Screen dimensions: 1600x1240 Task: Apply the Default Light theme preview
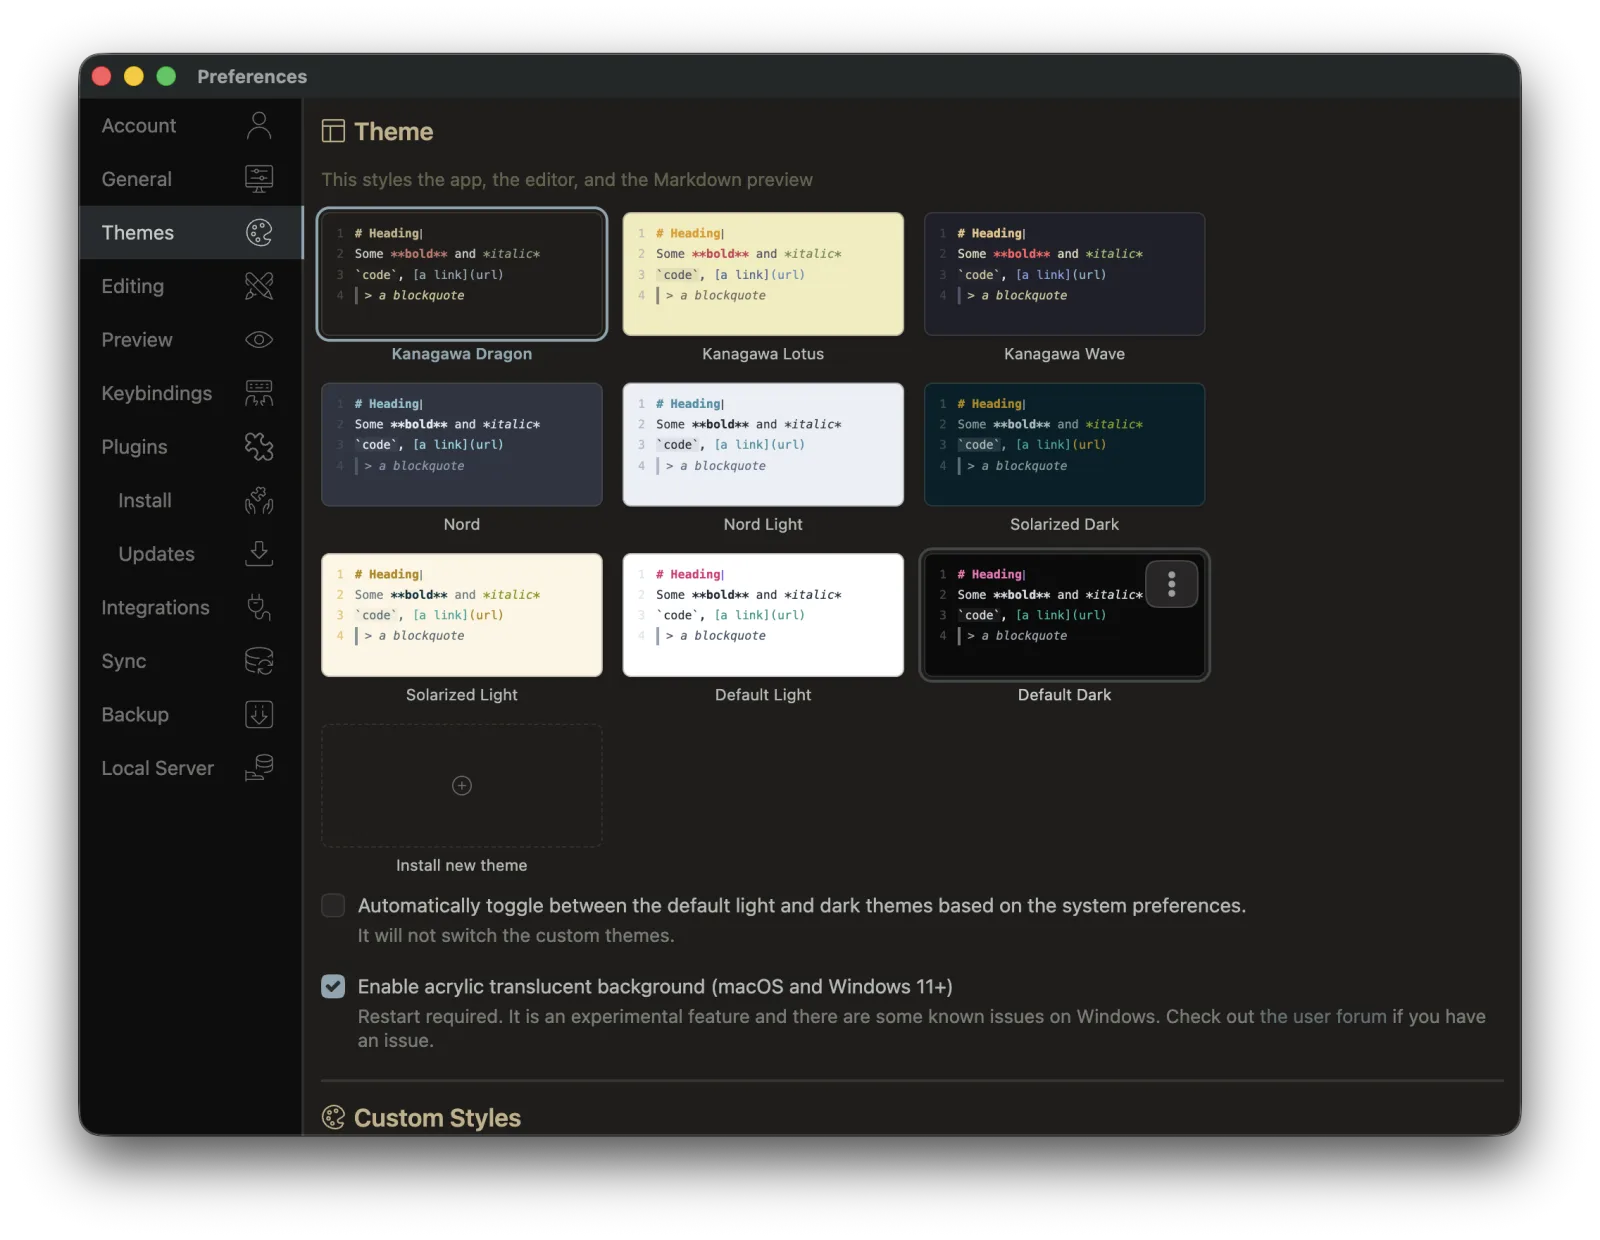pyautogui.click(x=763, y=615)
